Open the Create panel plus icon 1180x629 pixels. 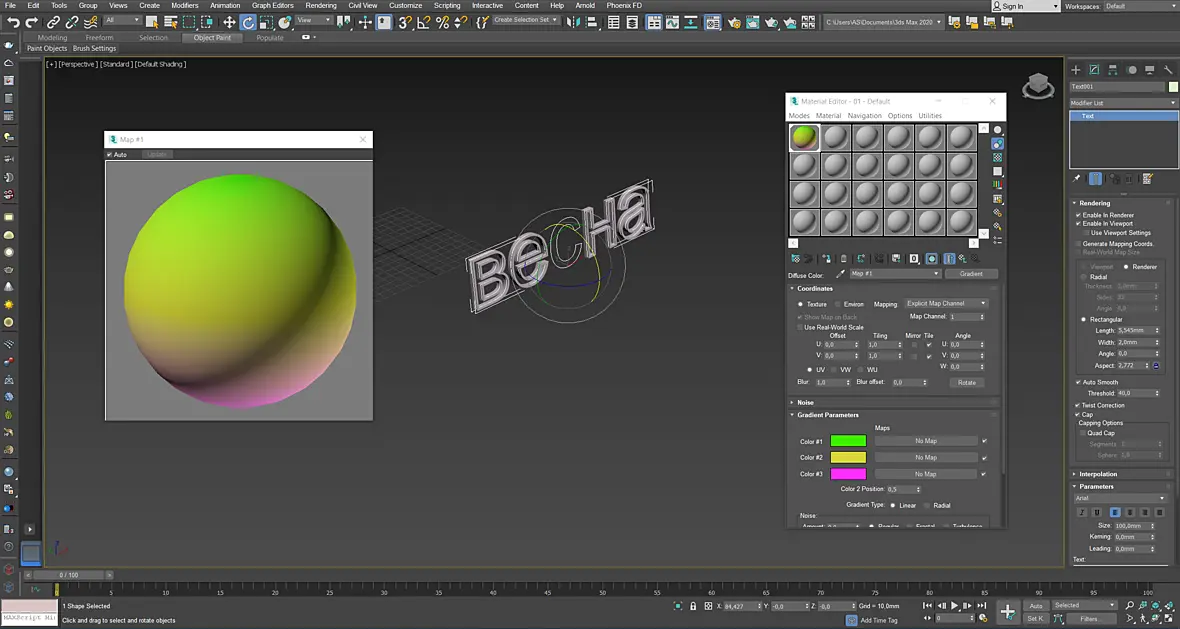pos(1075,70)
